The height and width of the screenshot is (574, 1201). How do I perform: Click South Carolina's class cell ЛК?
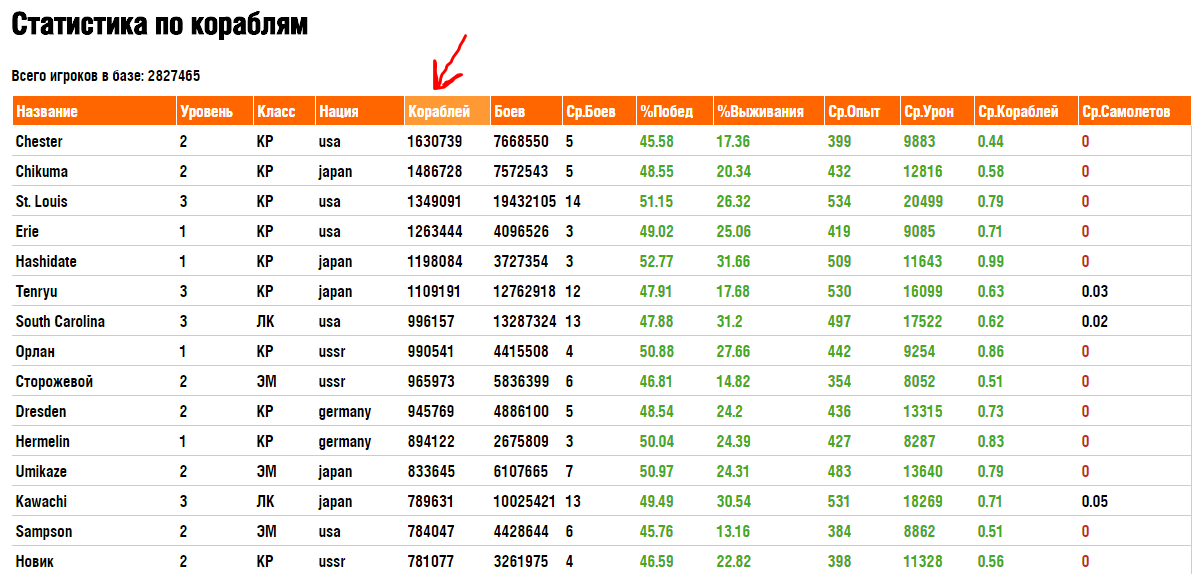pyautogui.click(x=265, y=322)
